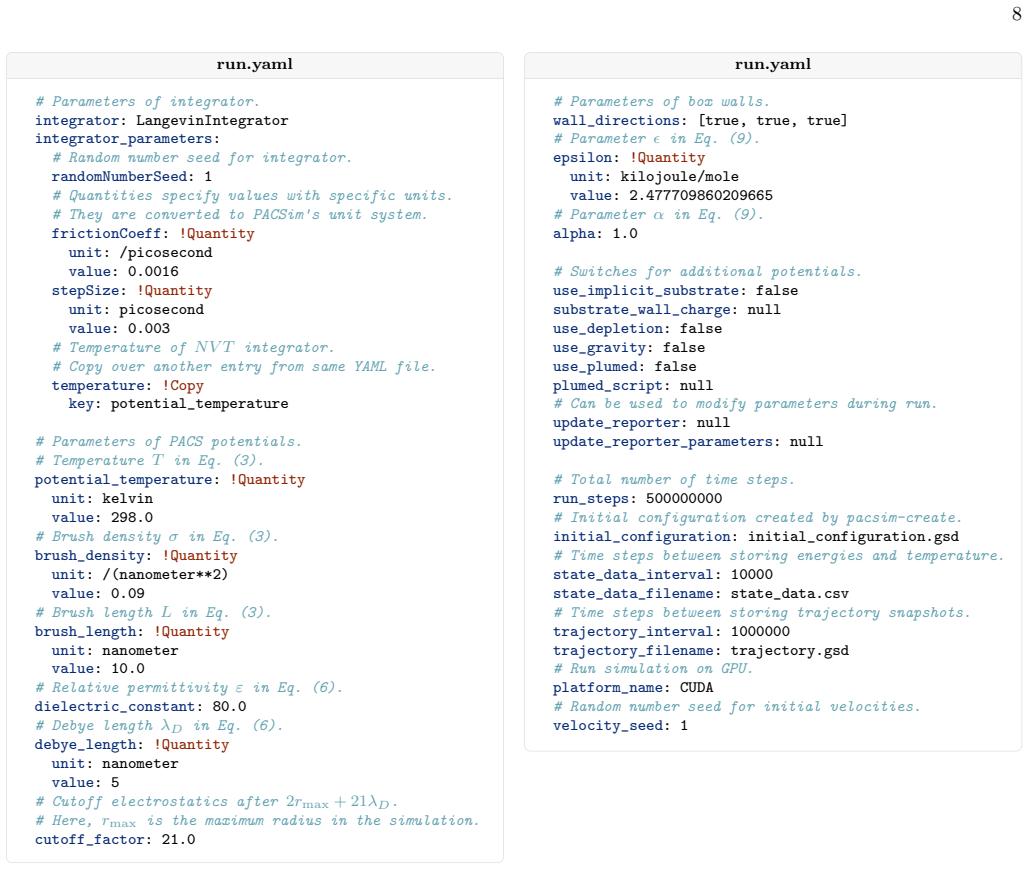This screenshot has height=869, width=1028.
Task: Click the right run.yaml title header
Action: 772,65
